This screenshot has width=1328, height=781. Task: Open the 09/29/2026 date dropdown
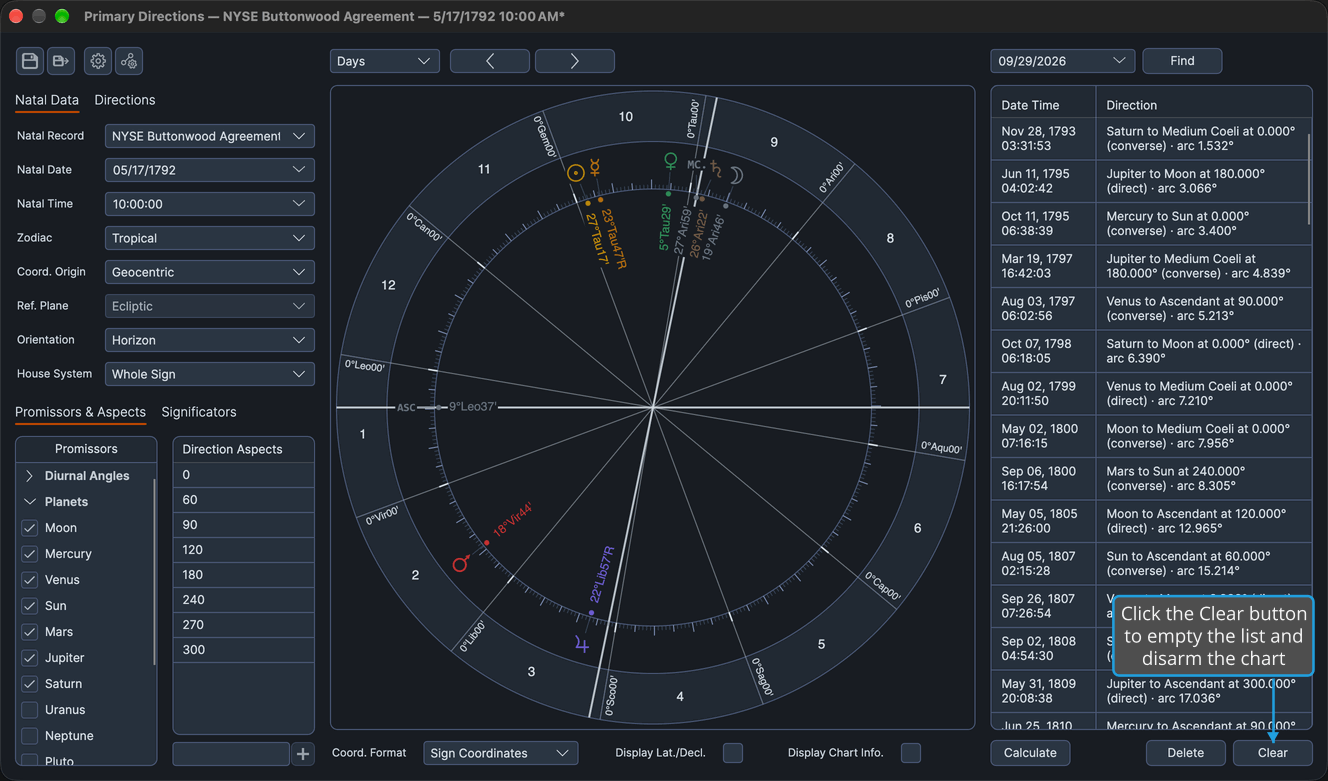point(1062,61)
